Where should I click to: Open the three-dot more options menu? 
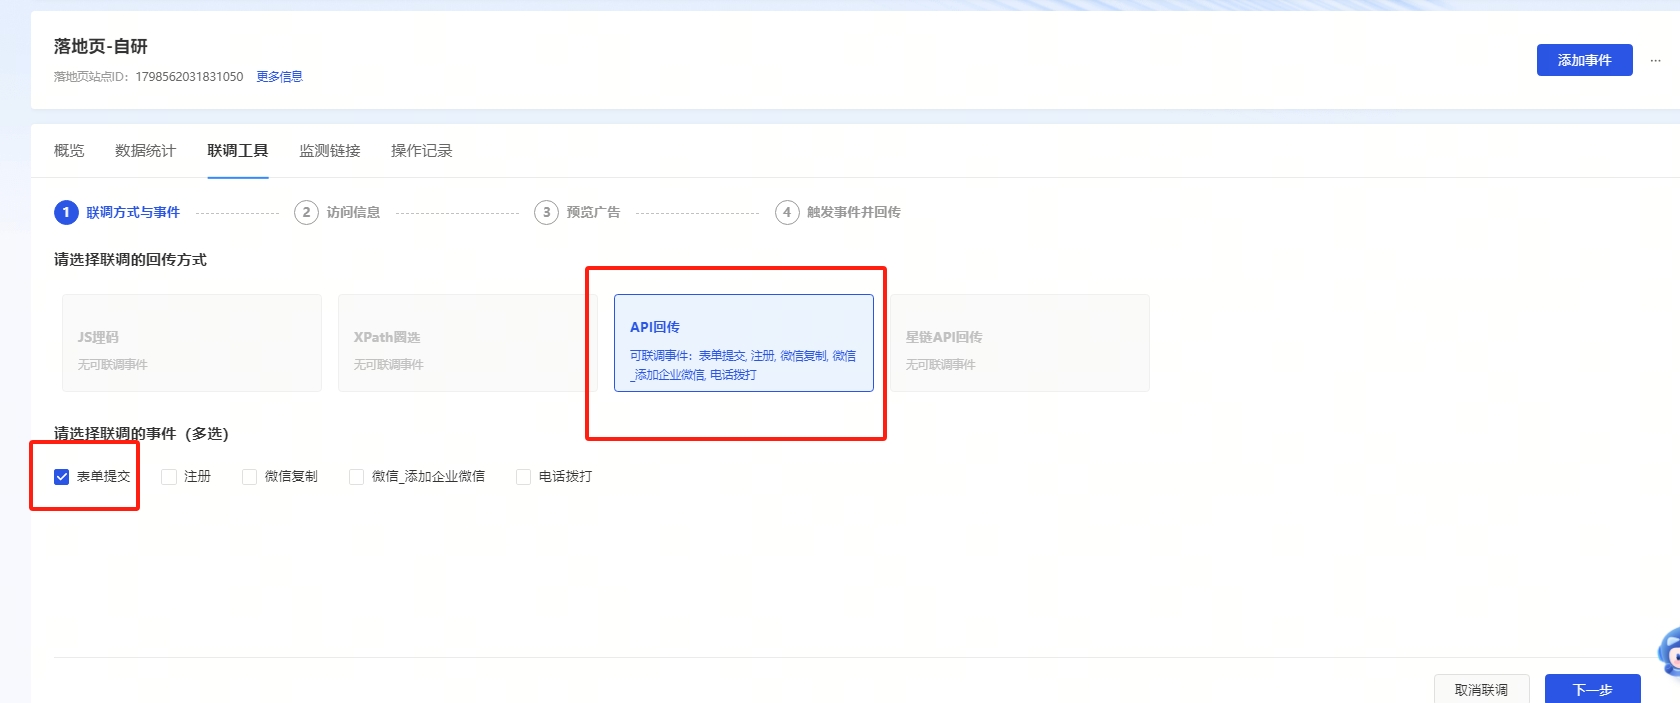tap(1656, 60)
